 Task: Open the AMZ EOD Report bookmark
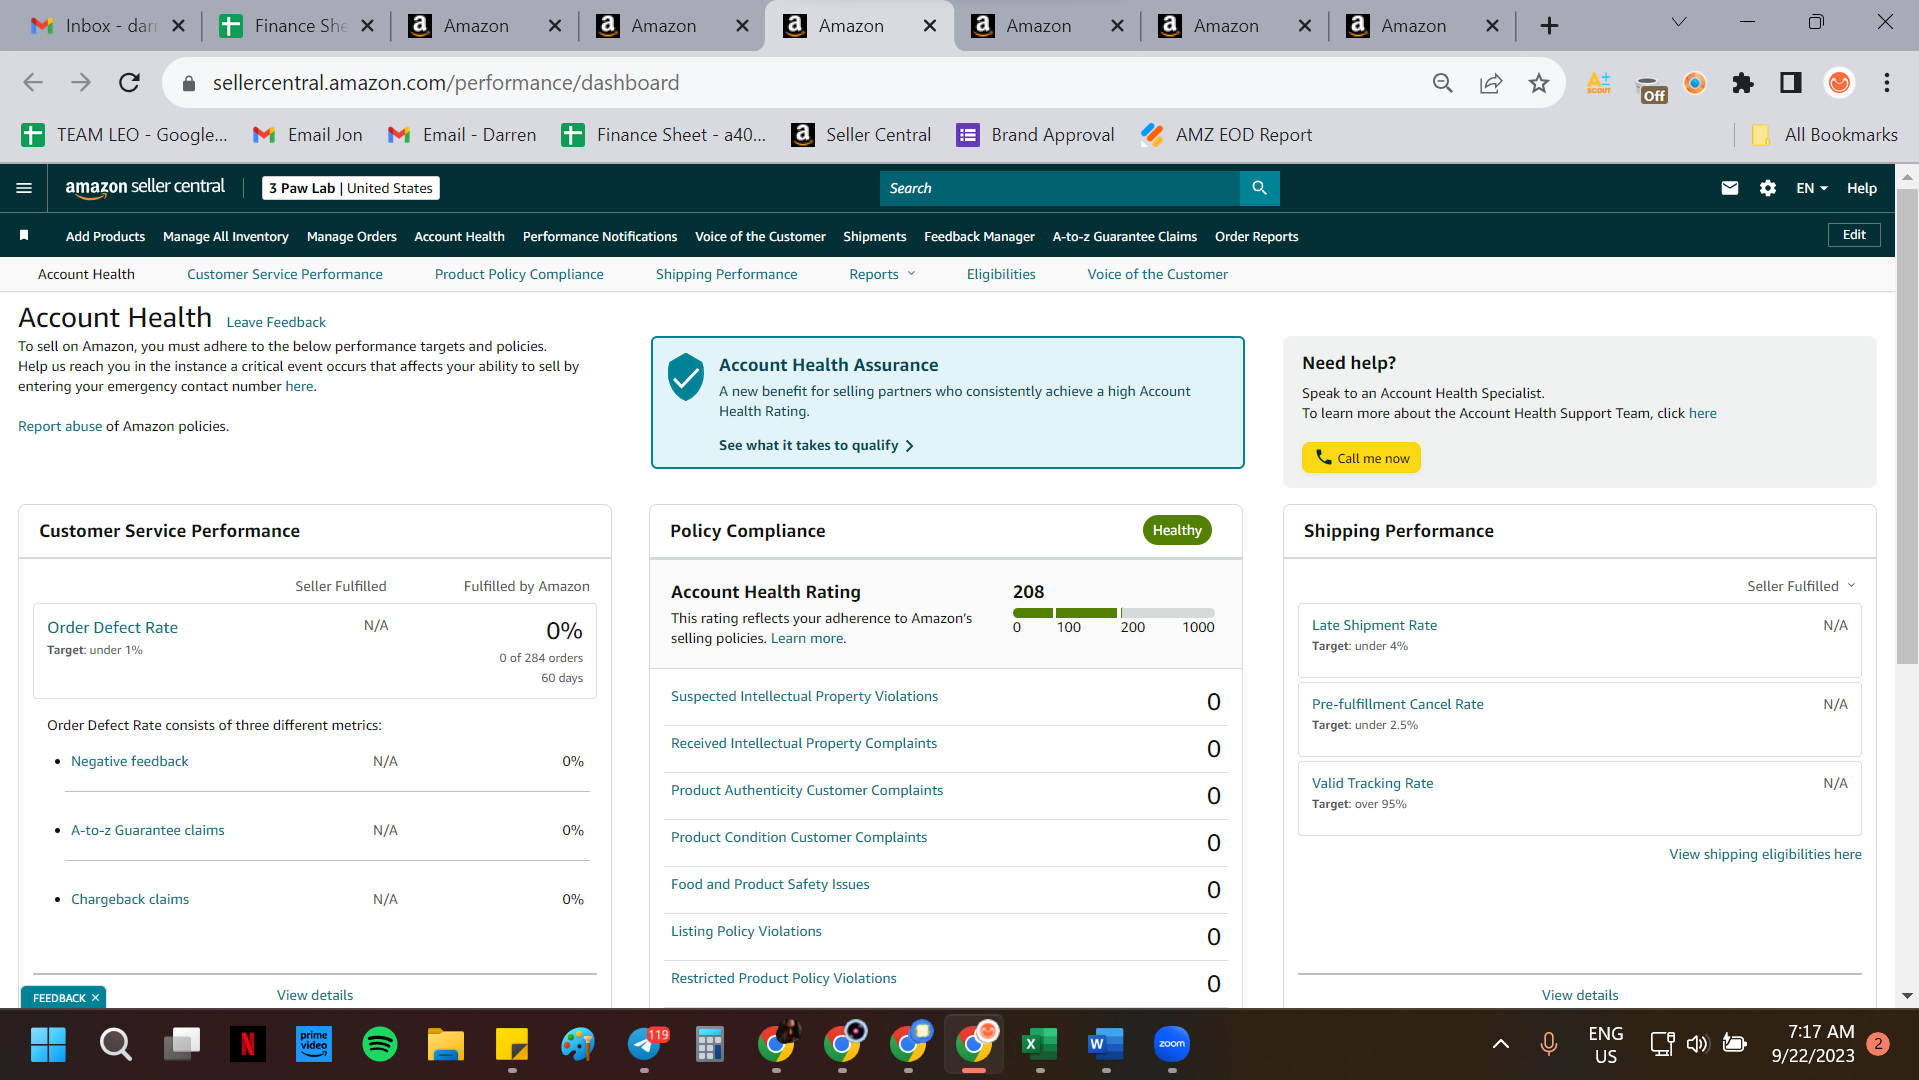coord(1226,135)
